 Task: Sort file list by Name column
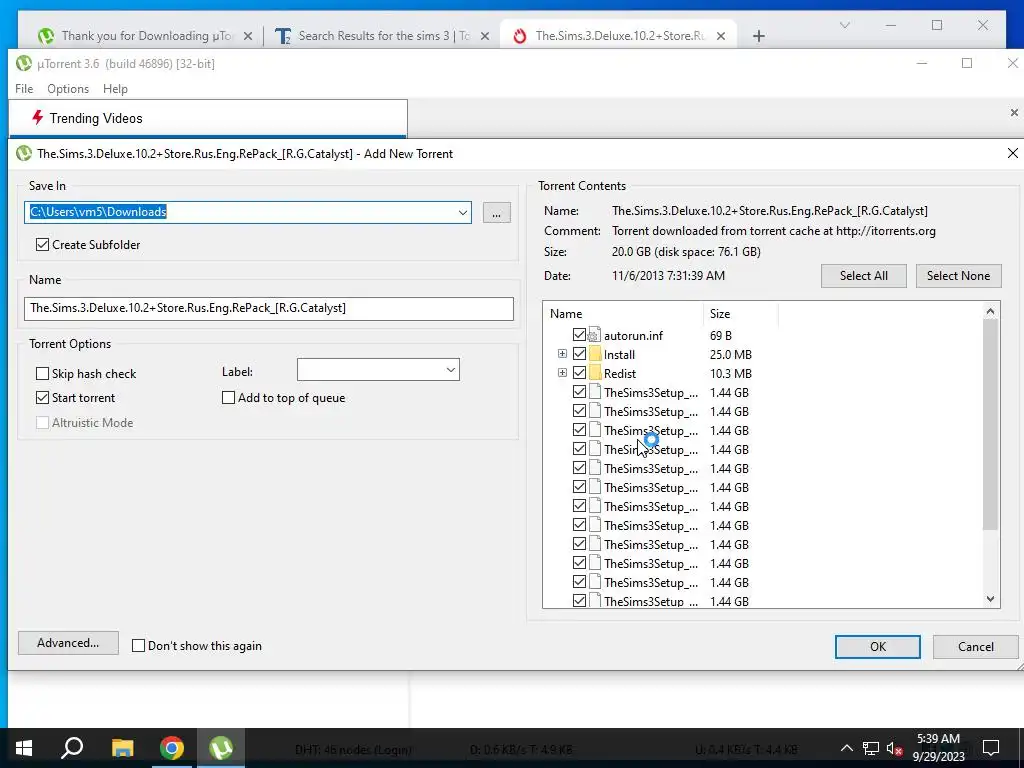[x=623, y=313]
